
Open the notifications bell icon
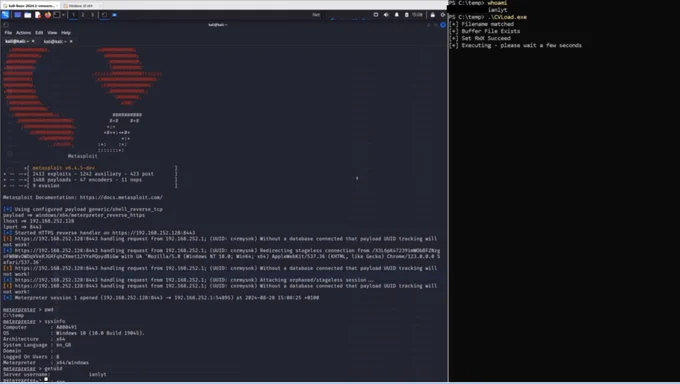pyautogui.click(x=396, y=15)
